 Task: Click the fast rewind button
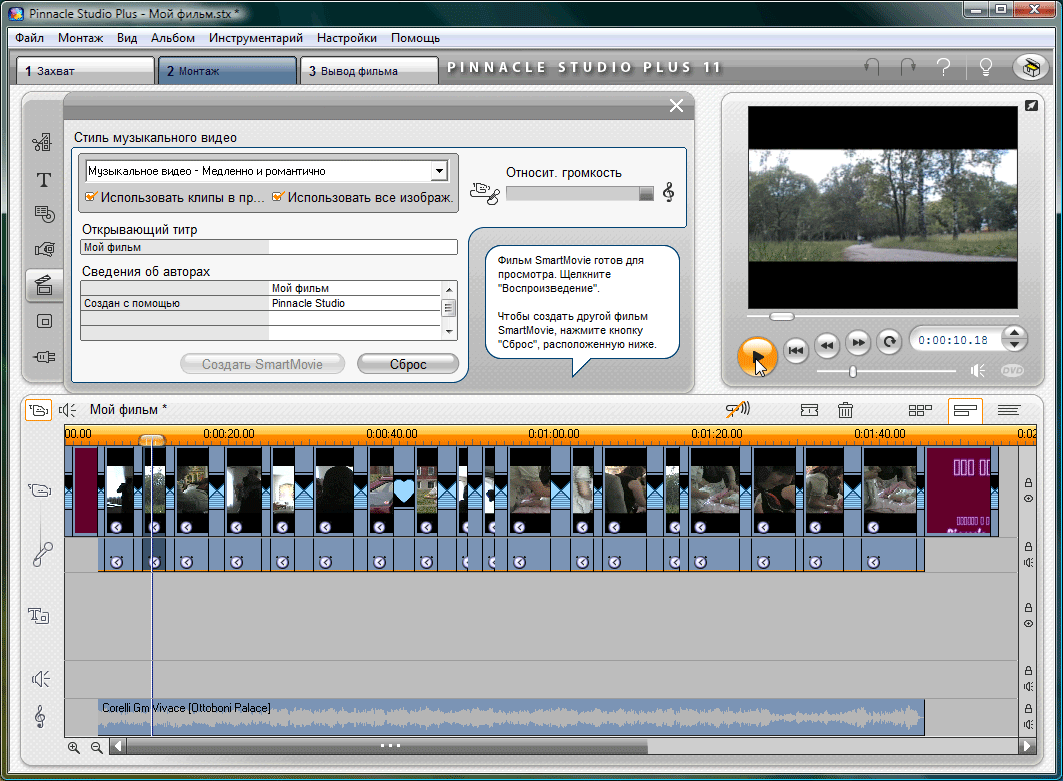[827, 344]
